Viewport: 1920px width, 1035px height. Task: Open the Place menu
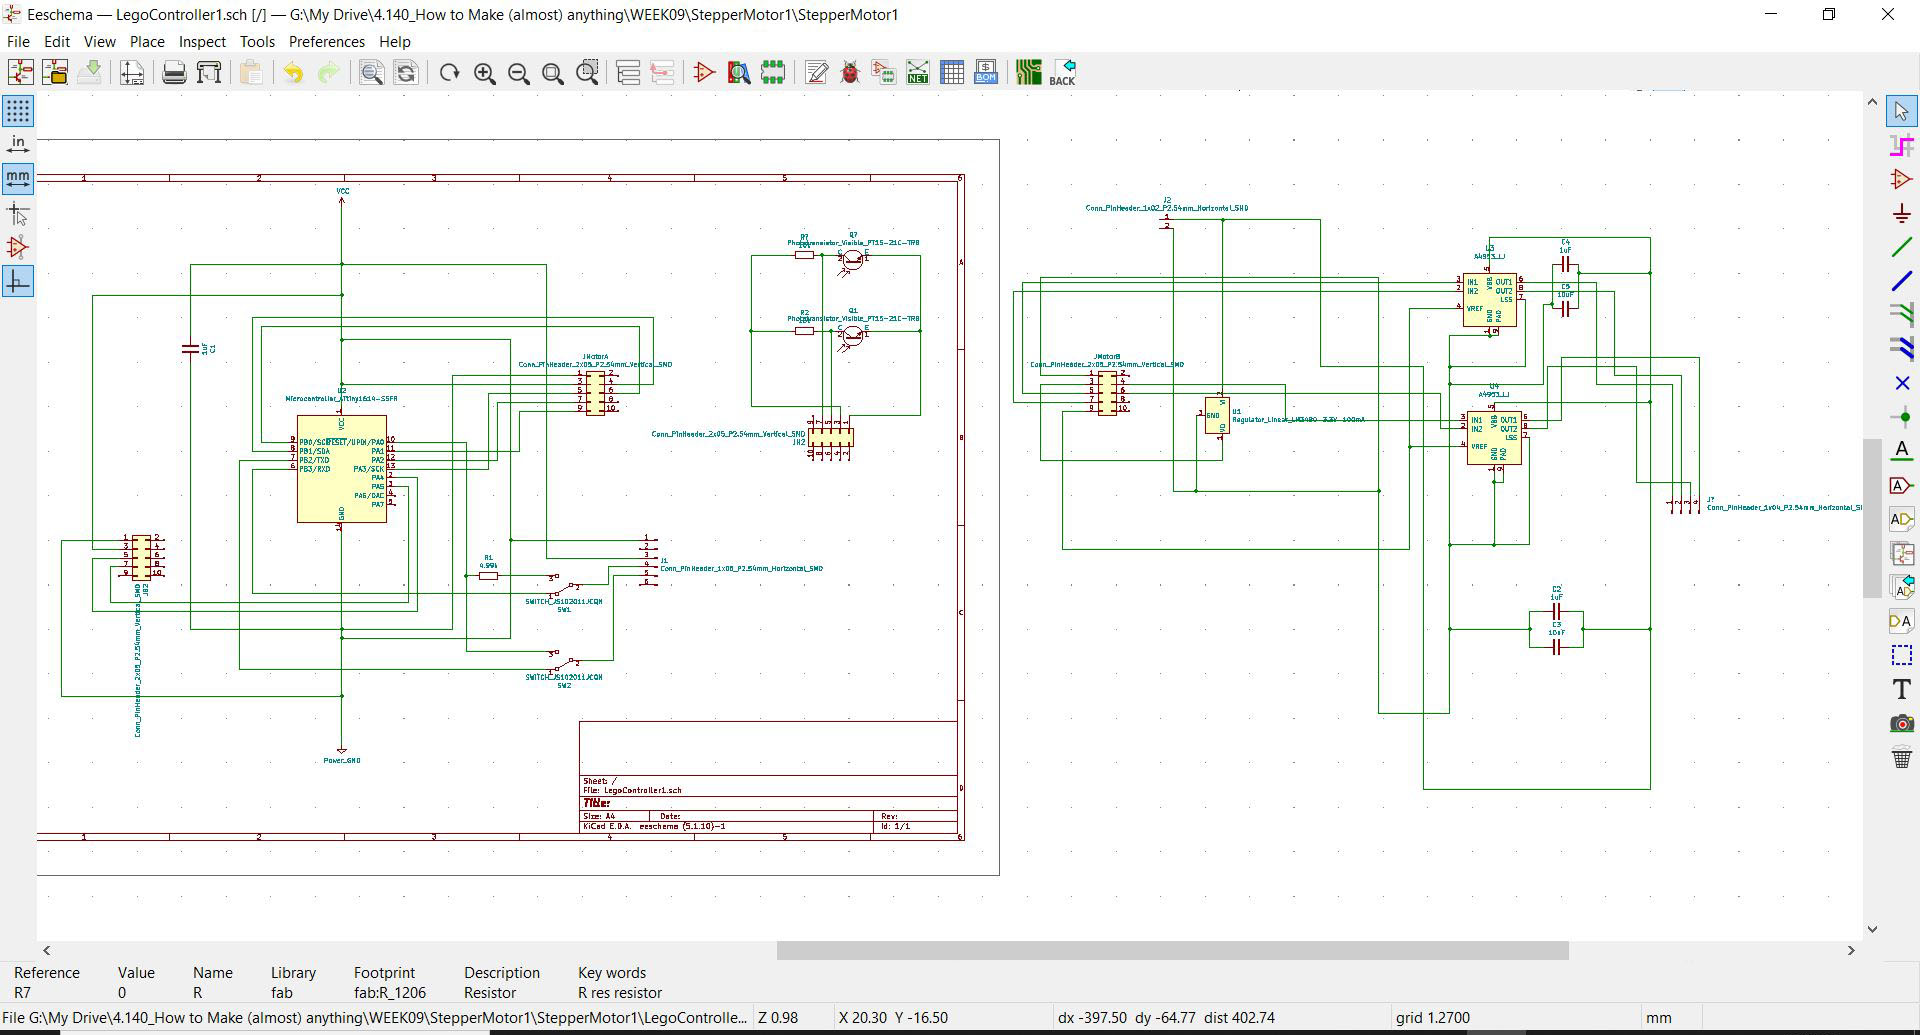click(x=147, y=41)
